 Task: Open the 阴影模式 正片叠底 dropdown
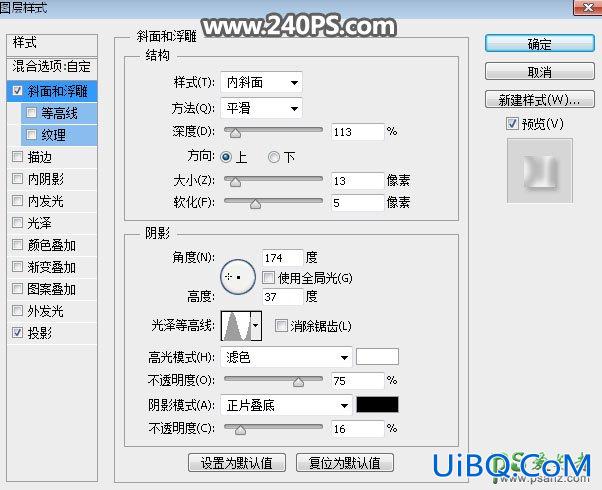pyautogui.click(x=286, y=405)
